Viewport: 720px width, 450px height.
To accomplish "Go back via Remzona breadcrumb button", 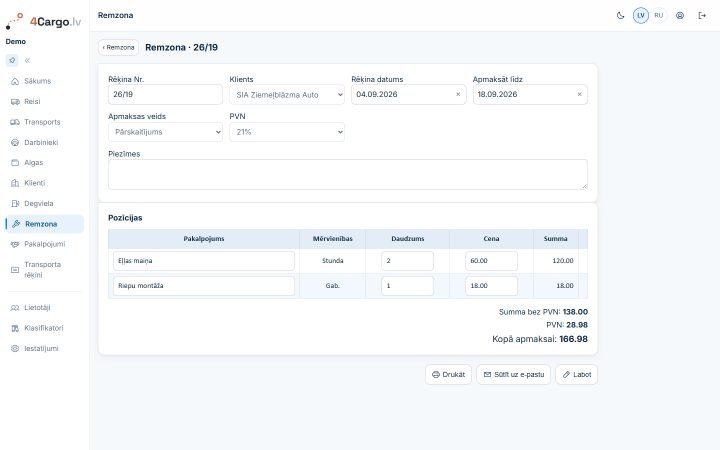I will tap(118, 47).
